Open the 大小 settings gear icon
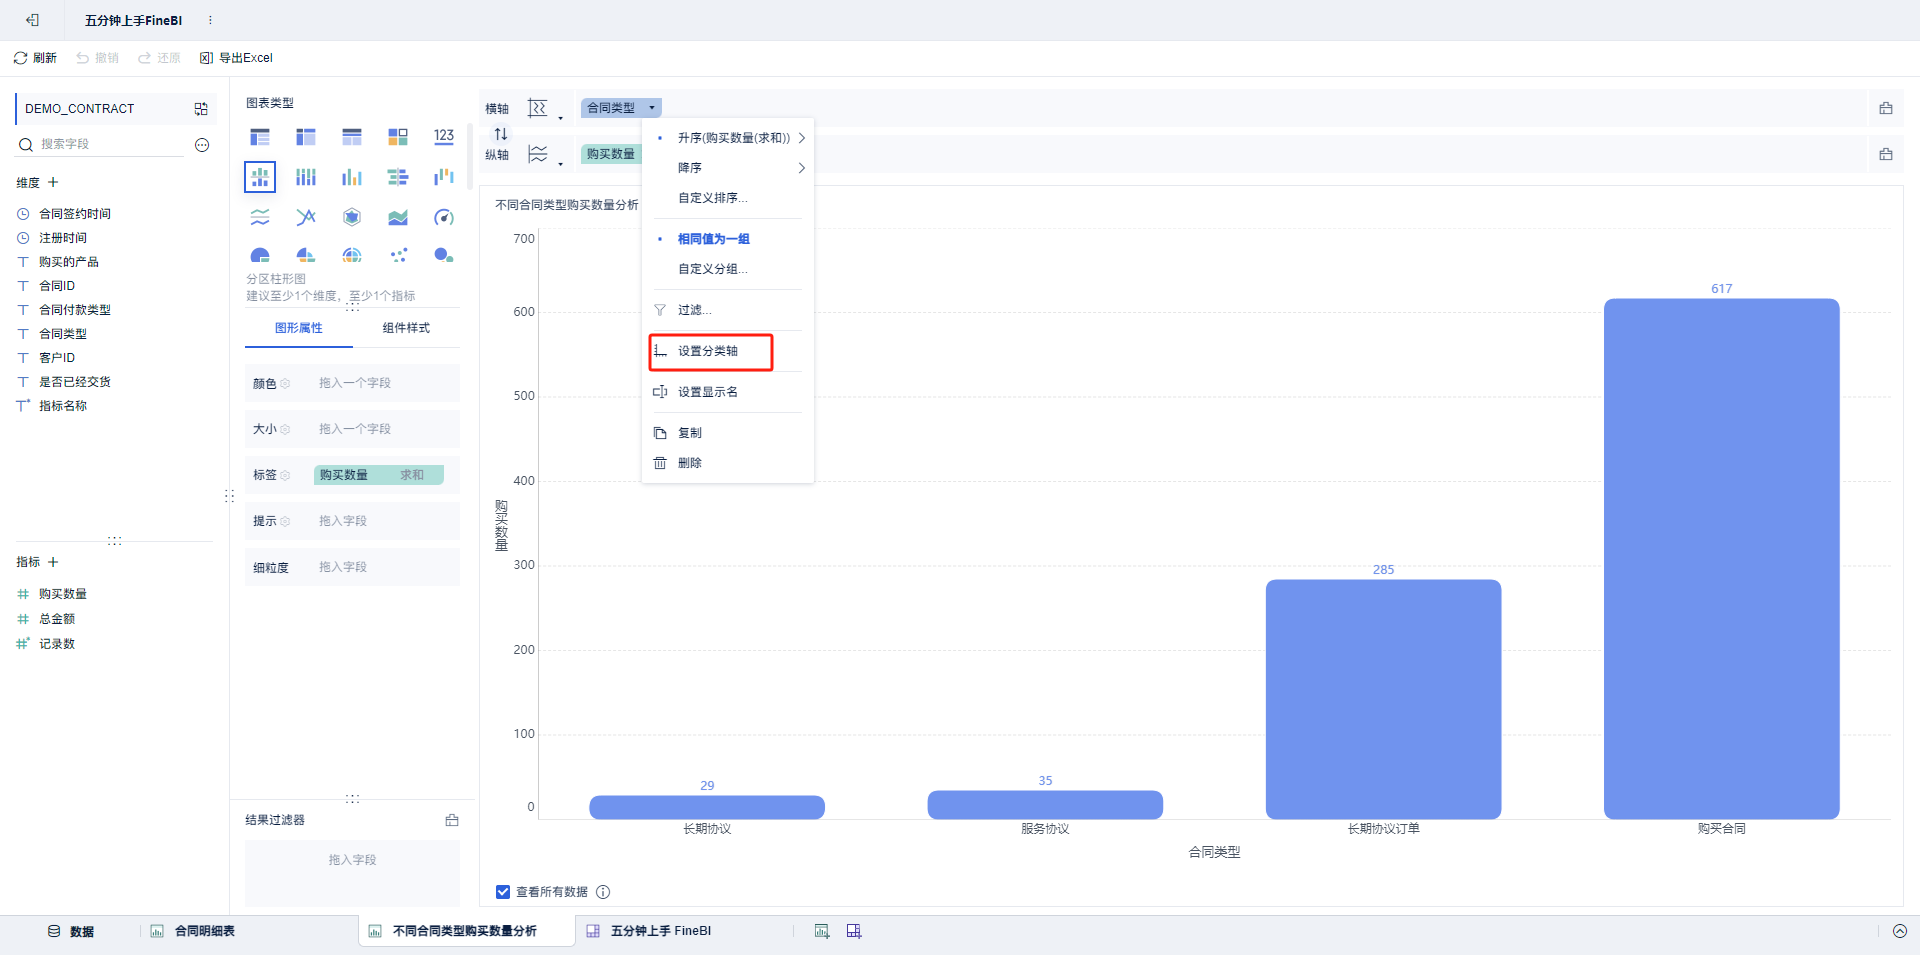This screenshot has width=1920, height=955. 285,430
